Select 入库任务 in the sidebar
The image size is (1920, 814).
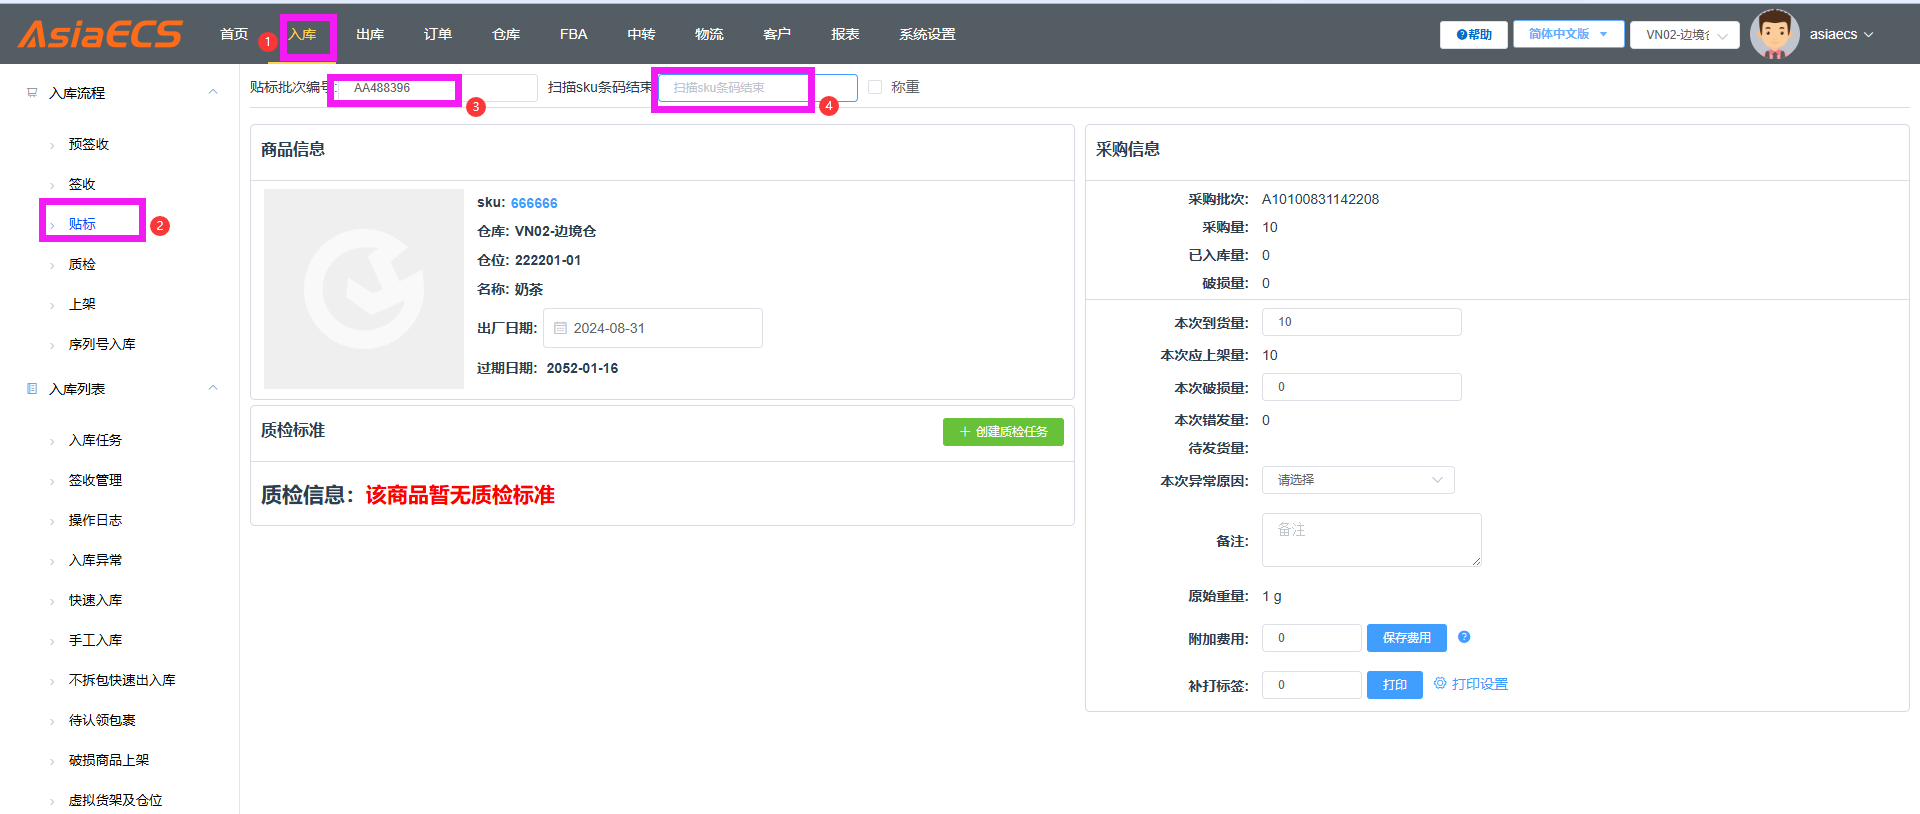click(95, 440)
